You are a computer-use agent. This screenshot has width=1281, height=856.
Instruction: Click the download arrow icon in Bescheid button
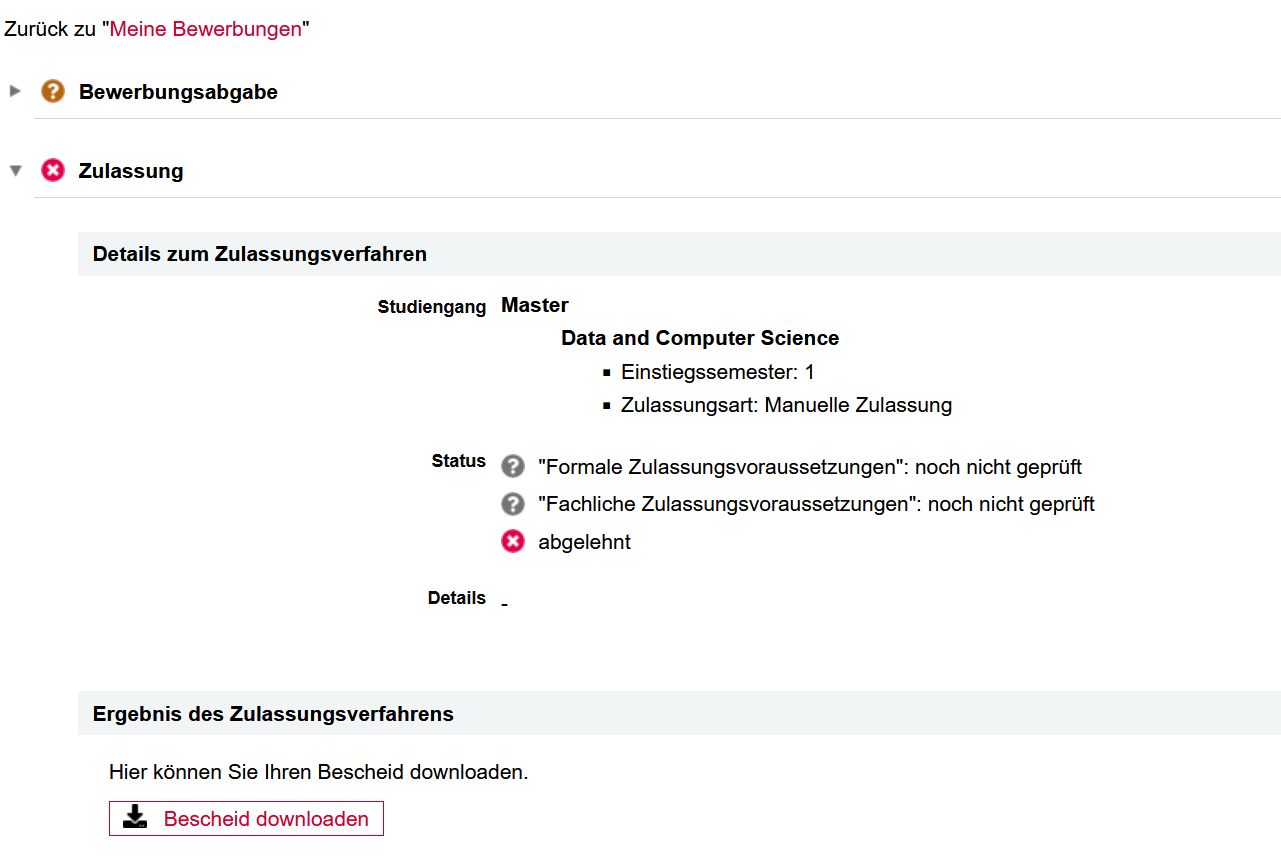[x=135, y=818]
